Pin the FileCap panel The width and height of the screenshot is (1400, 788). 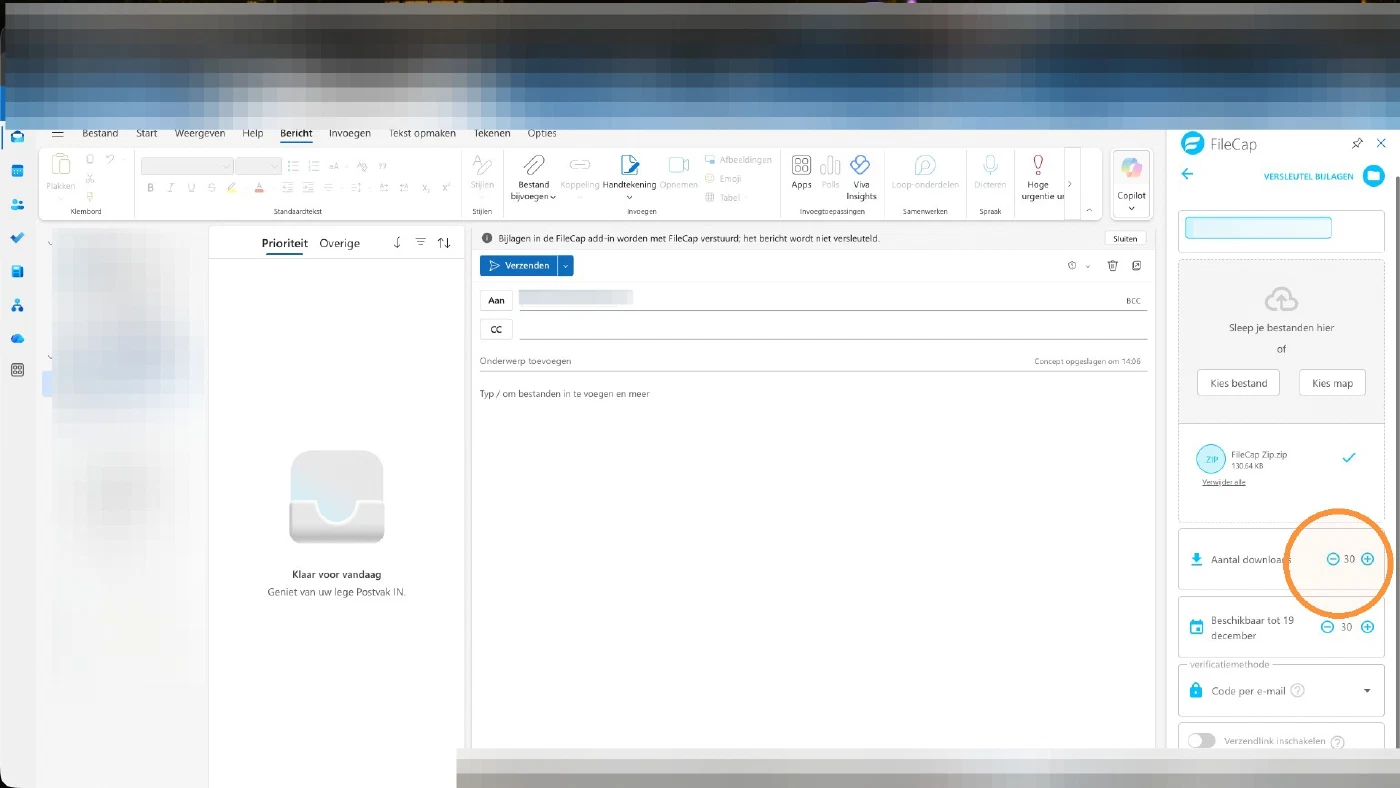coord(1357,144)
